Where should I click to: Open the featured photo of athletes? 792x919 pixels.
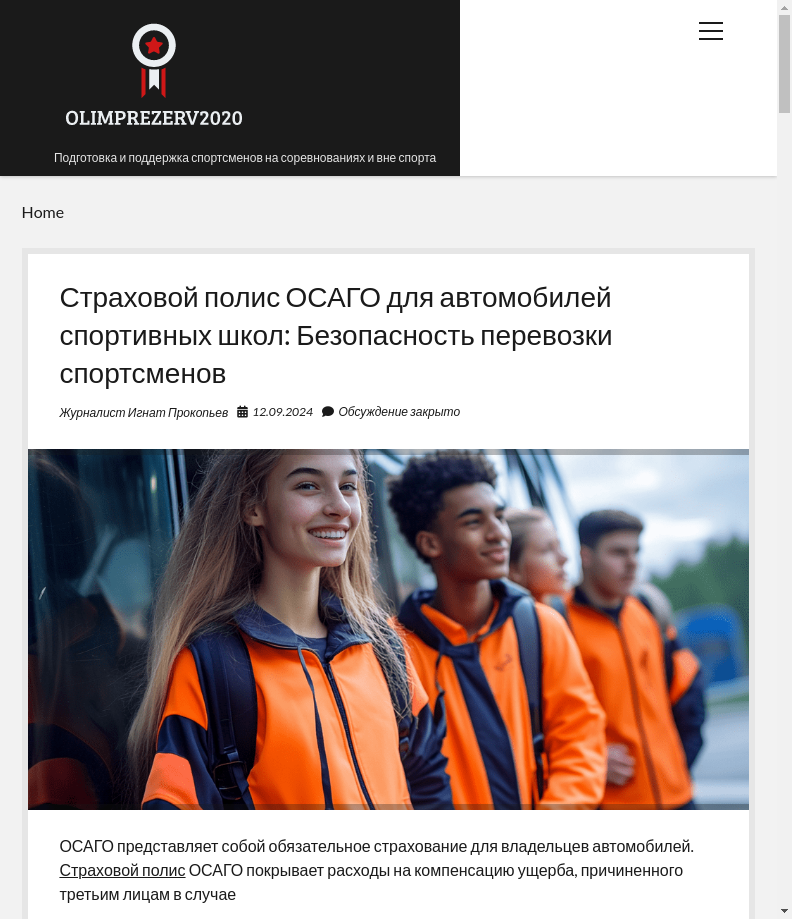pyautogui.click(x=388, y=629)
